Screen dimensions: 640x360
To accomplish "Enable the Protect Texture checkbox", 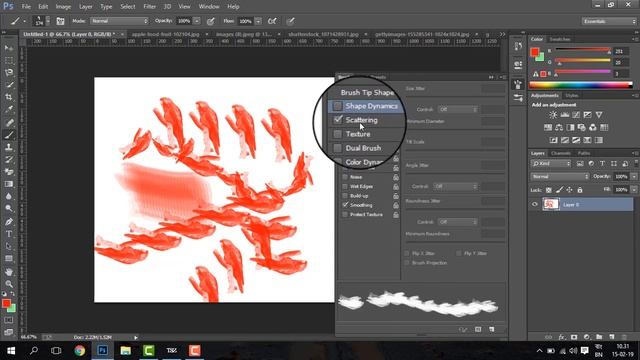I will click(345, 214).
